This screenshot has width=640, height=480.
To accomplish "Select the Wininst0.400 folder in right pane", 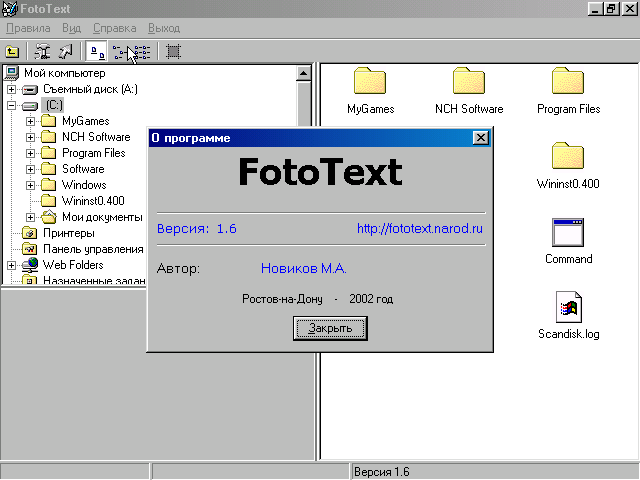I will (568, 157).
